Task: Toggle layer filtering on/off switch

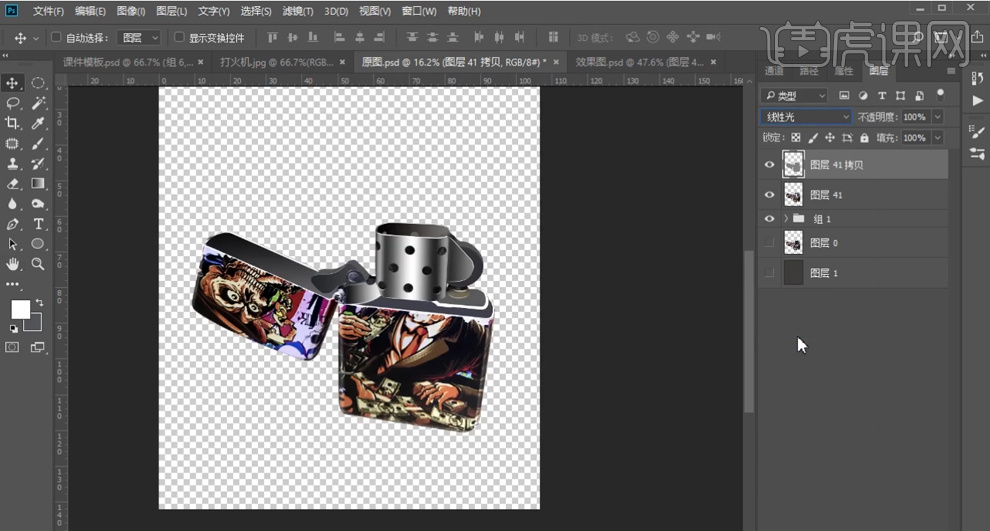Action: coord(940,95)
